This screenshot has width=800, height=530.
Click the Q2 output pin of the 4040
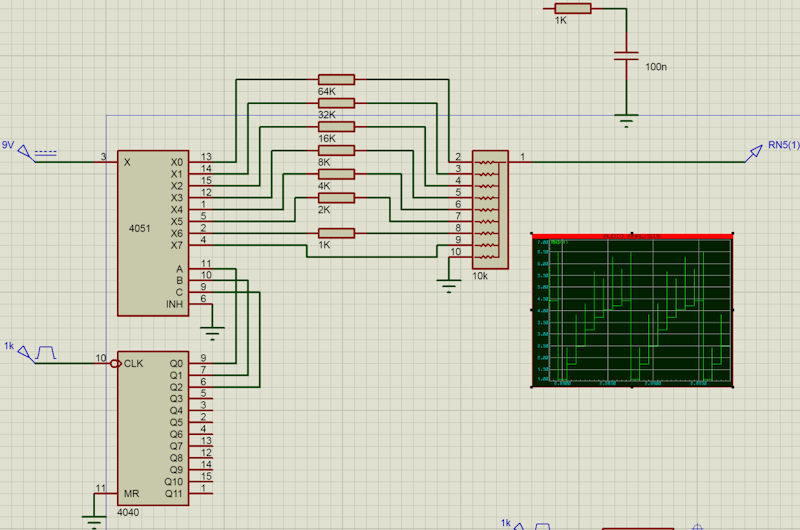201,387
